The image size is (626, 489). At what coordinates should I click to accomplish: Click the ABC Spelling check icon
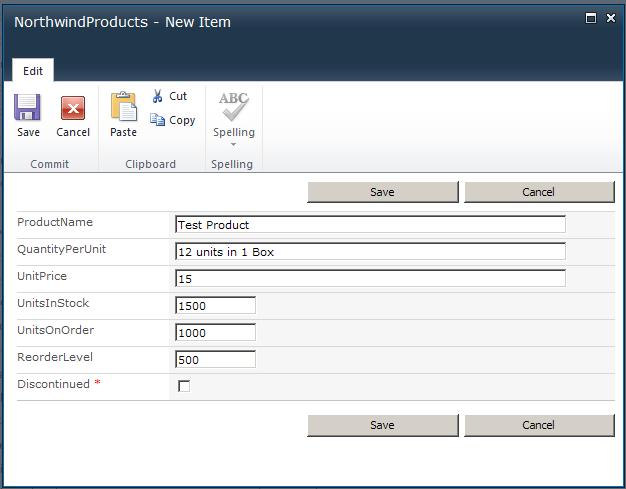pos(234,106)
